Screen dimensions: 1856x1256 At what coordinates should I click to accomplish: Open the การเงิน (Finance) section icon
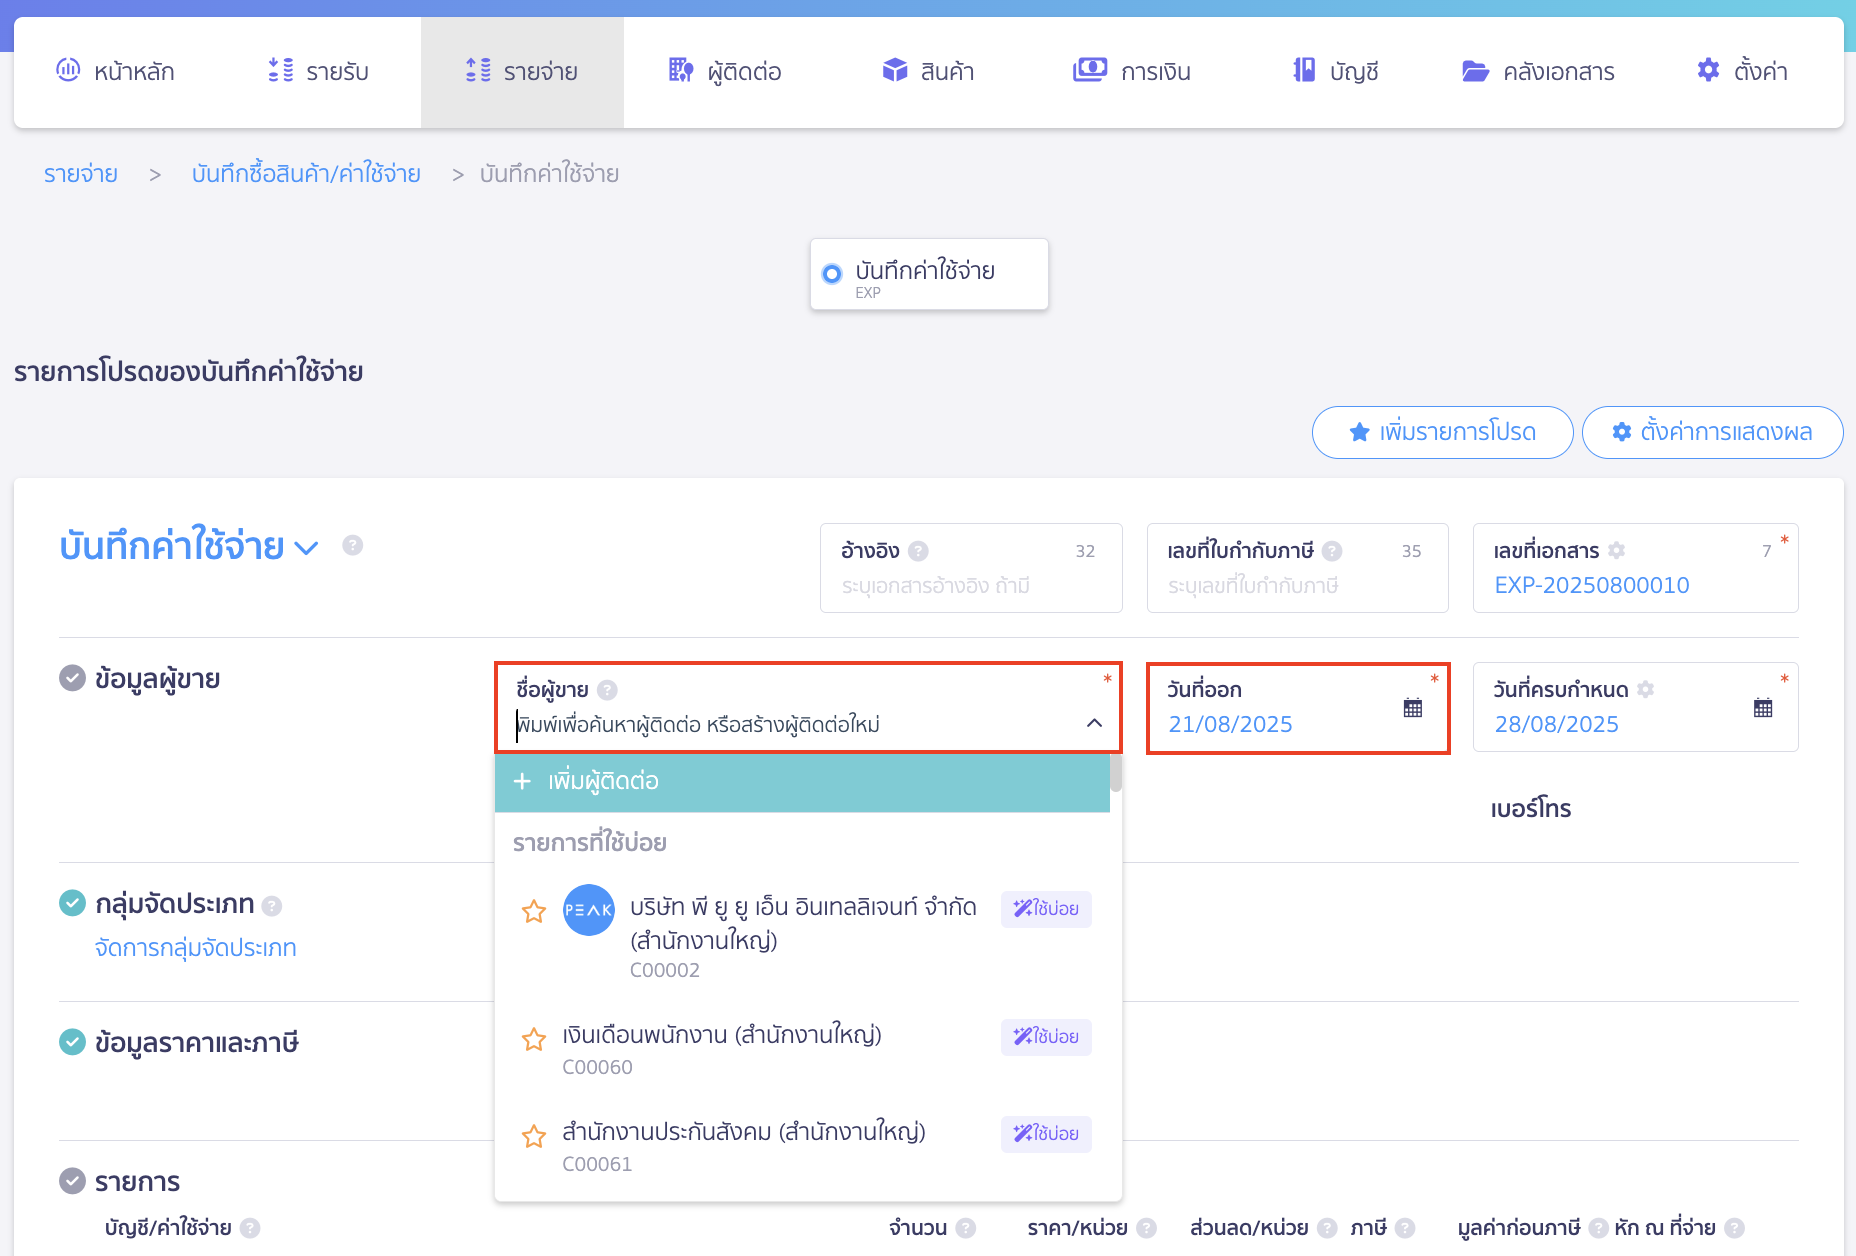(1090, 70)
